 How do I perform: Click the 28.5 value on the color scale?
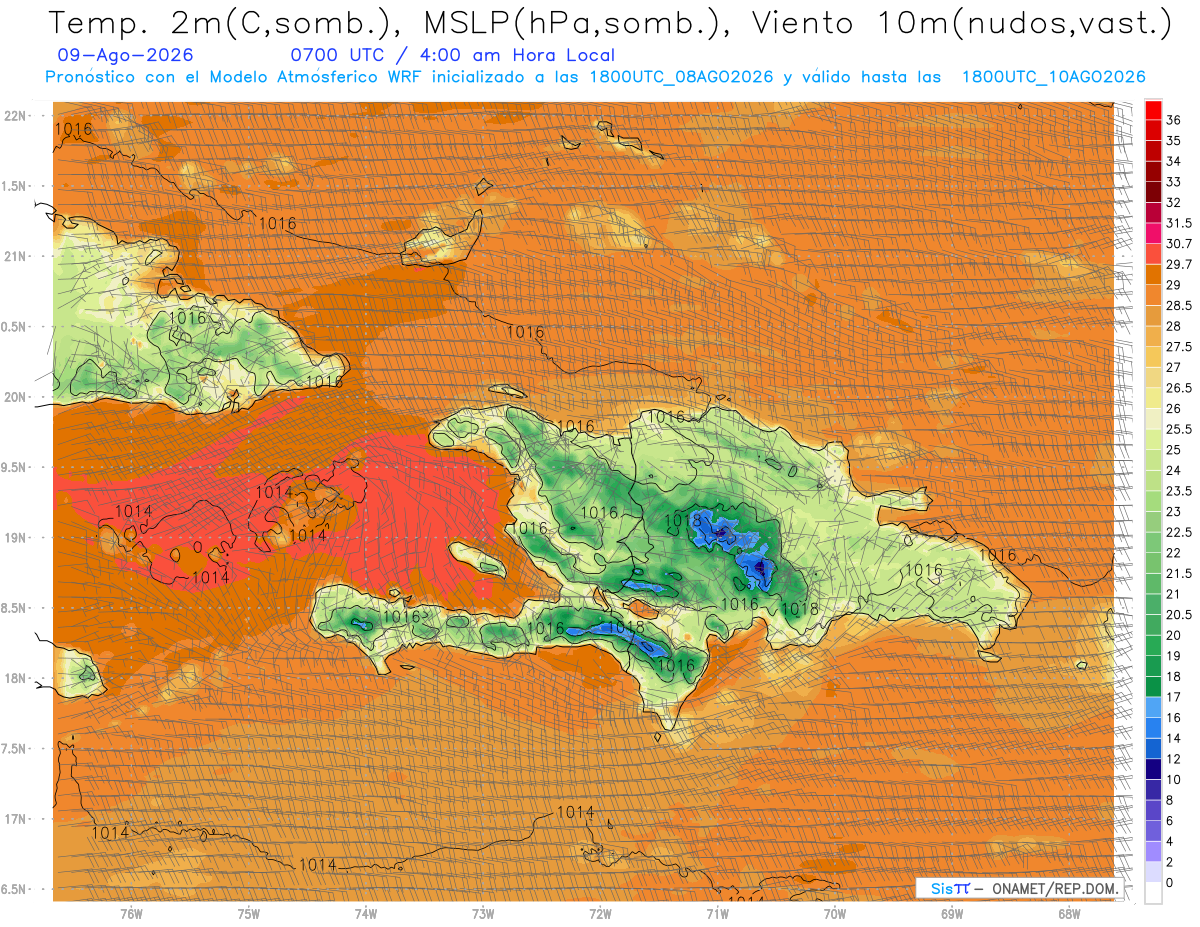click(1179, 305)
